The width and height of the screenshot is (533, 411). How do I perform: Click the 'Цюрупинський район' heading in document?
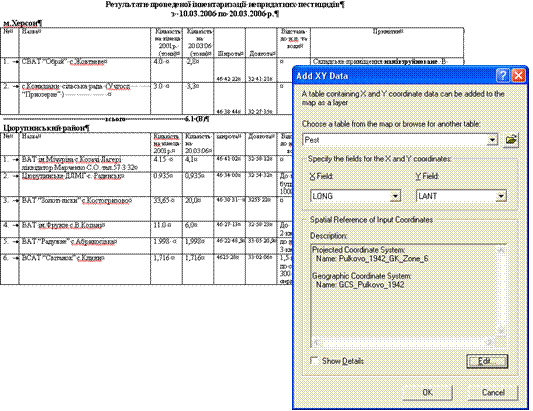click(46, 128)
